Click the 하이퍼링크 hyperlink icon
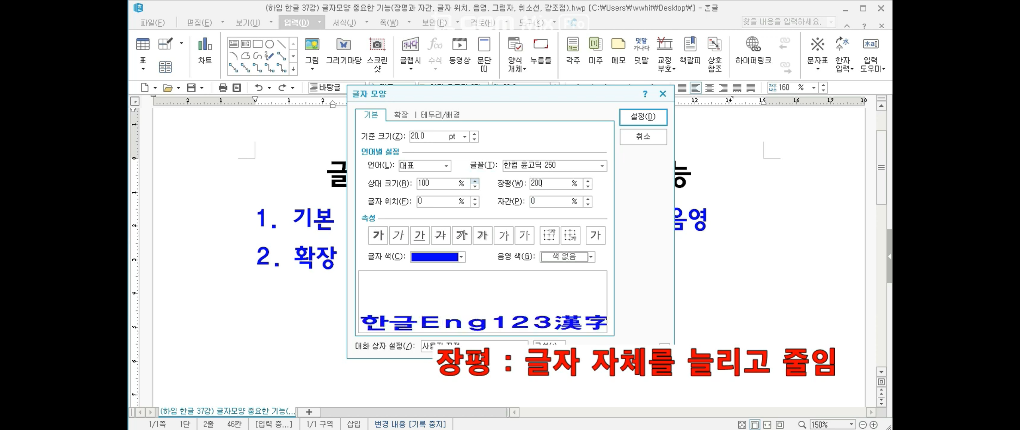 [754, 51]
